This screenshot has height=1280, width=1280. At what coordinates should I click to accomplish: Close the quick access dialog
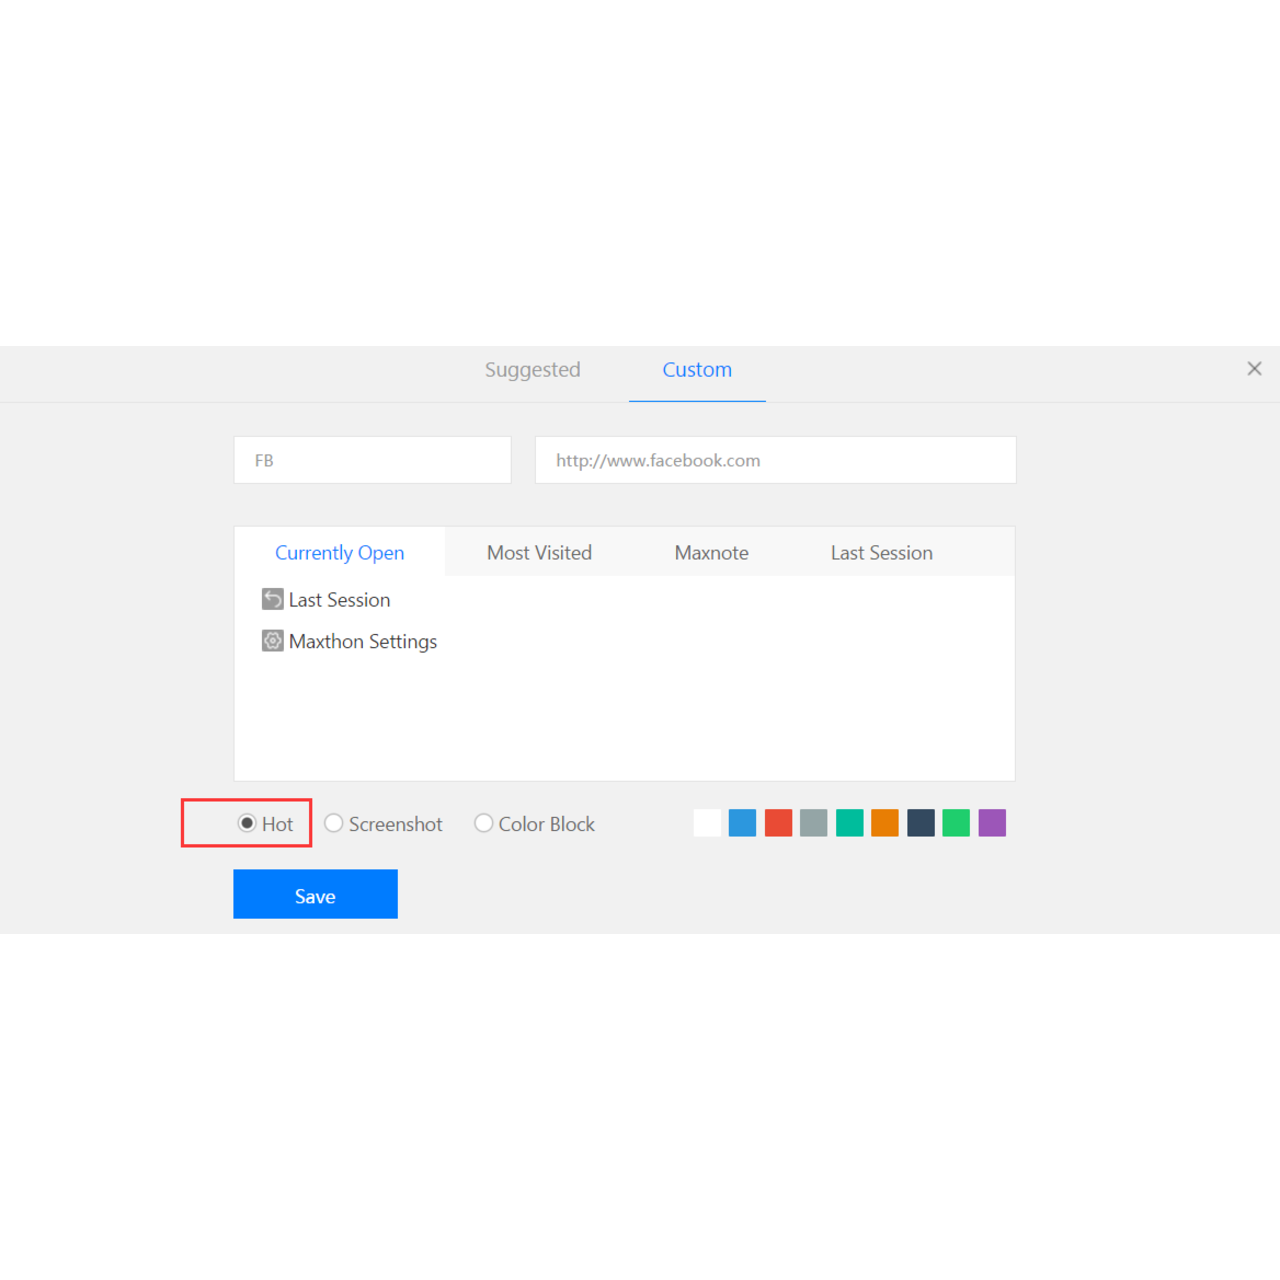click(1254, 369)
